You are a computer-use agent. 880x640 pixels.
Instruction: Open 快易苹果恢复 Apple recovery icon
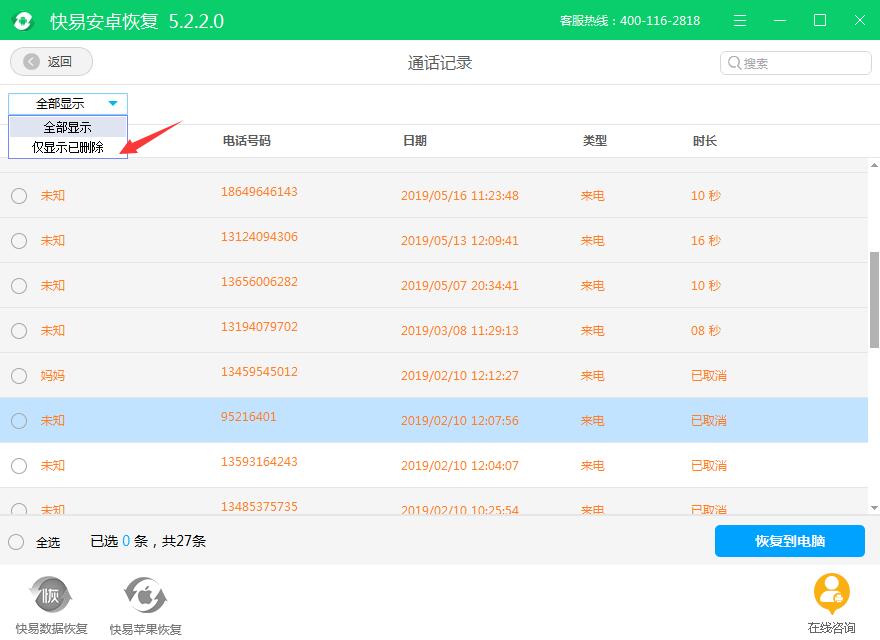click(145, 596)
